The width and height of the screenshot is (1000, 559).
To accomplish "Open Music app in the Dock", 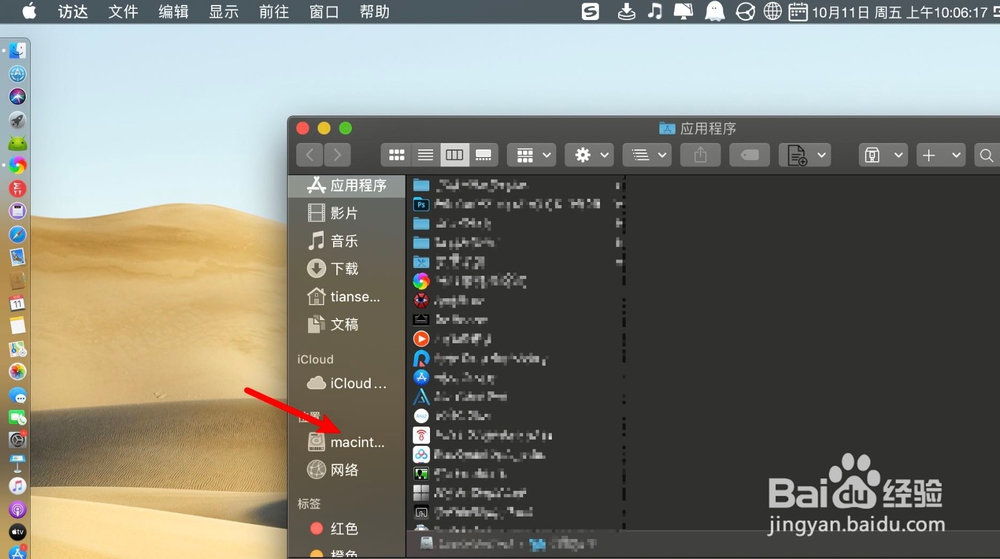I will 17,486.
